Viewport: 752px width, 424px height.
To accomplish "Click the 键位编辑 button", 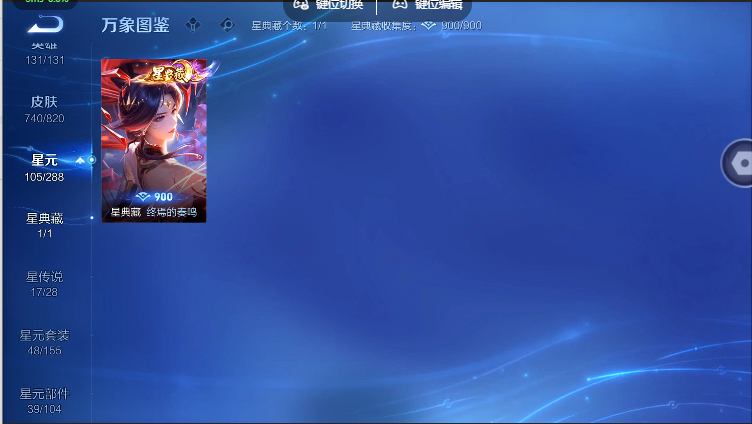I will click(427, 5).
